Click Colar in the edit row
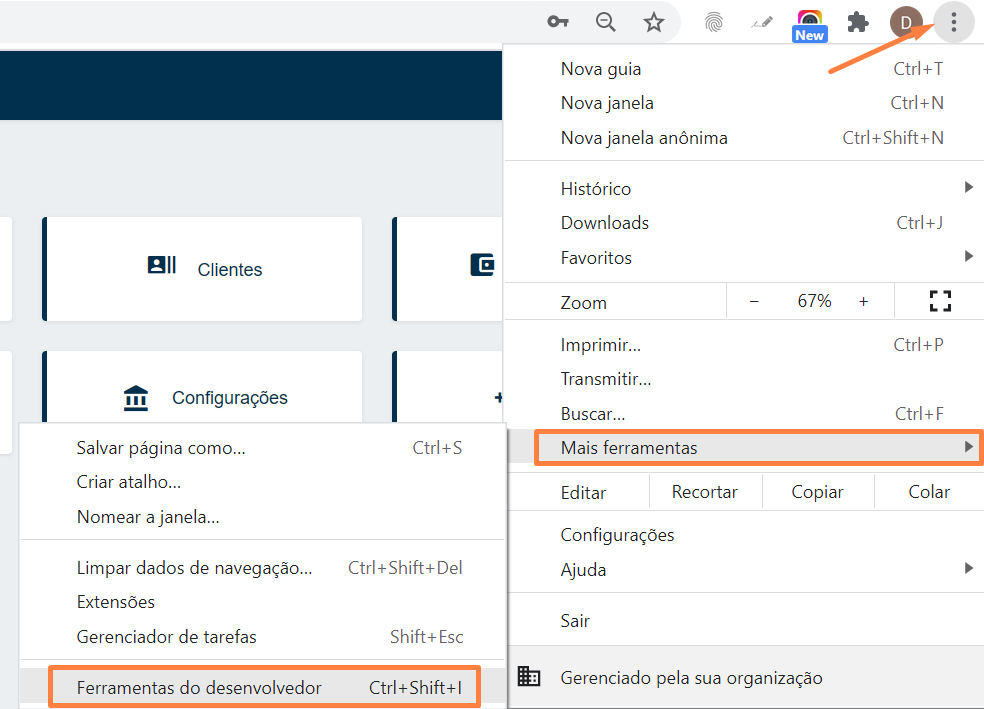Viewport: 984px width, 709px height. [929, 492]
